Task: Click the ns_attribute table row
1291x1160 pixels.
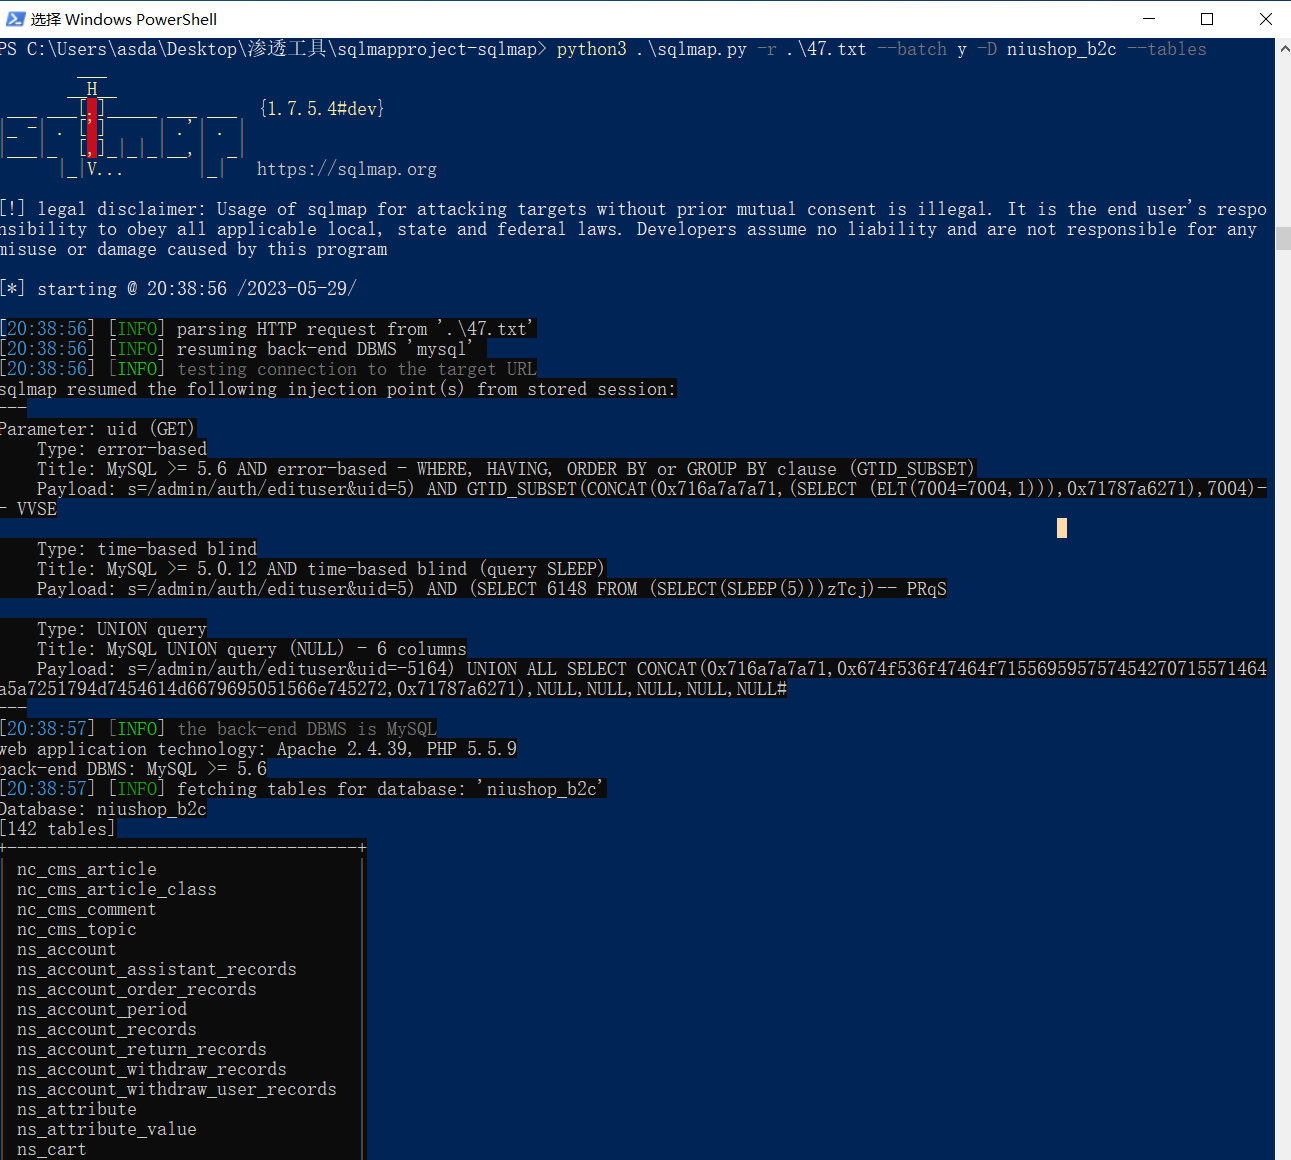Action: 77,1109
